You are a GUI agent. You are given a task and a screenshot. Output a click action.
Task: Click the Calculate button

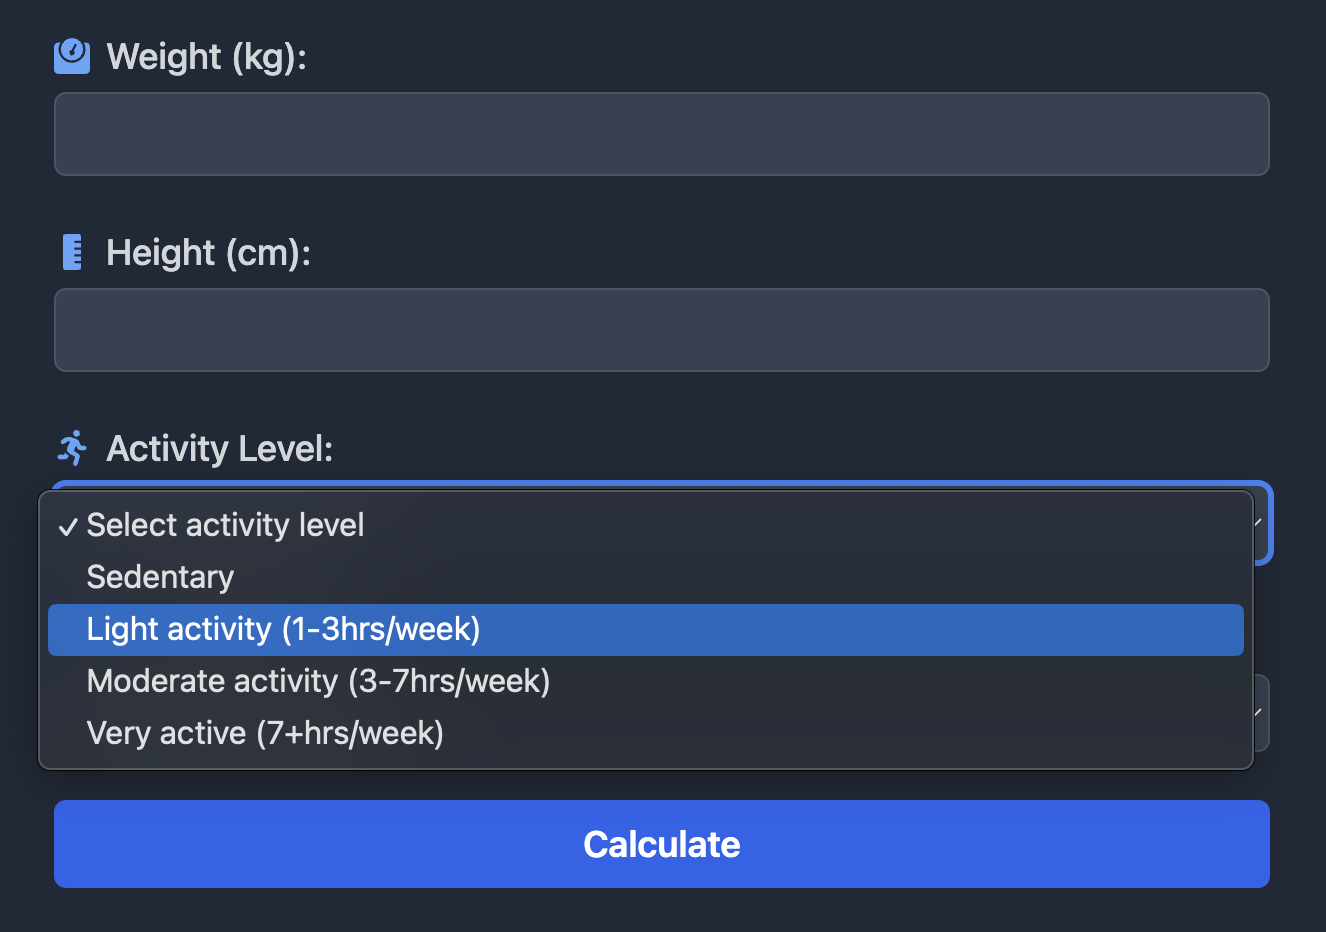[x=662, y=844]
